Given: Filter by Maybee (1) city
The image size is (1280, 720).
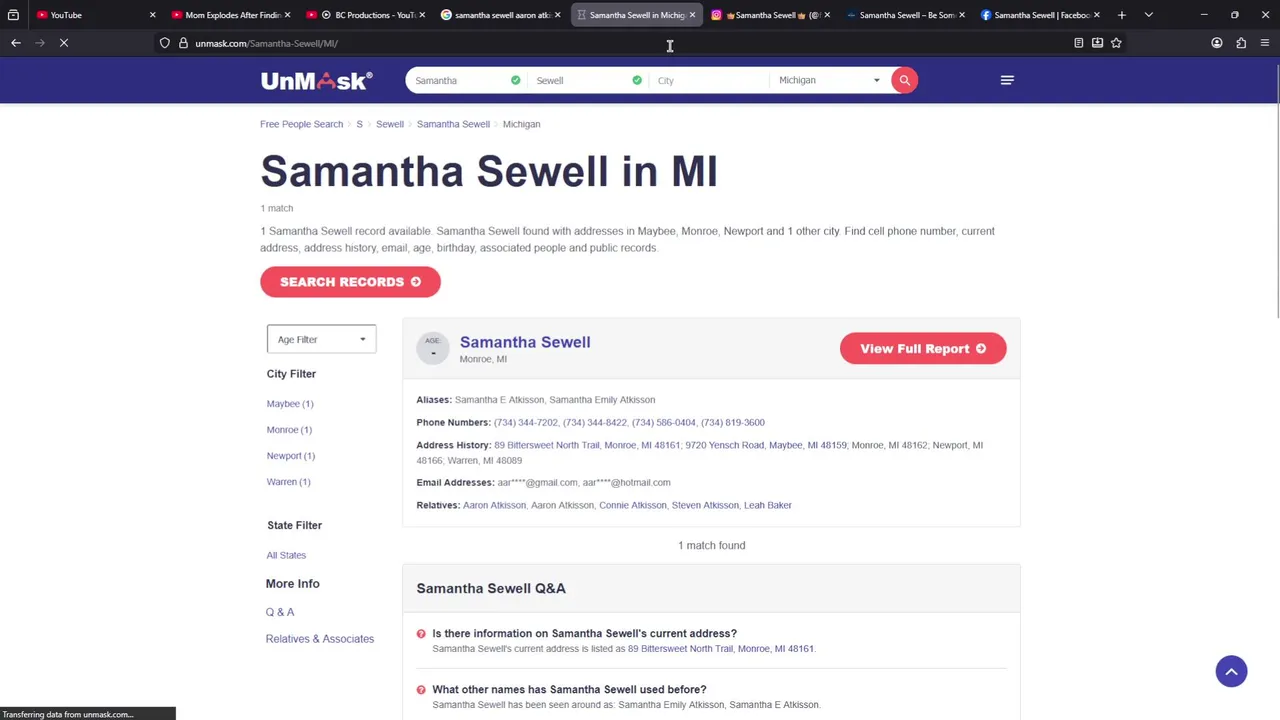Looking at the screenshot, I should click(290, 403).
